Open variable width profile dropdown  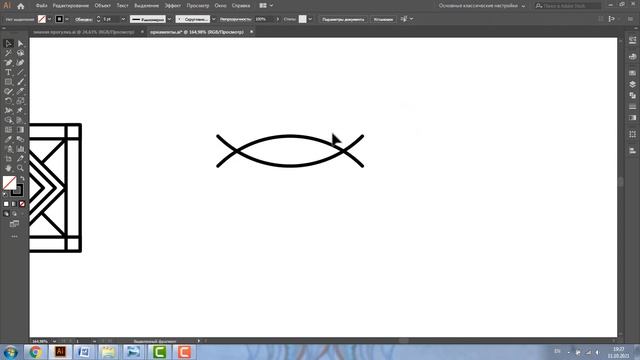point(169,19)
